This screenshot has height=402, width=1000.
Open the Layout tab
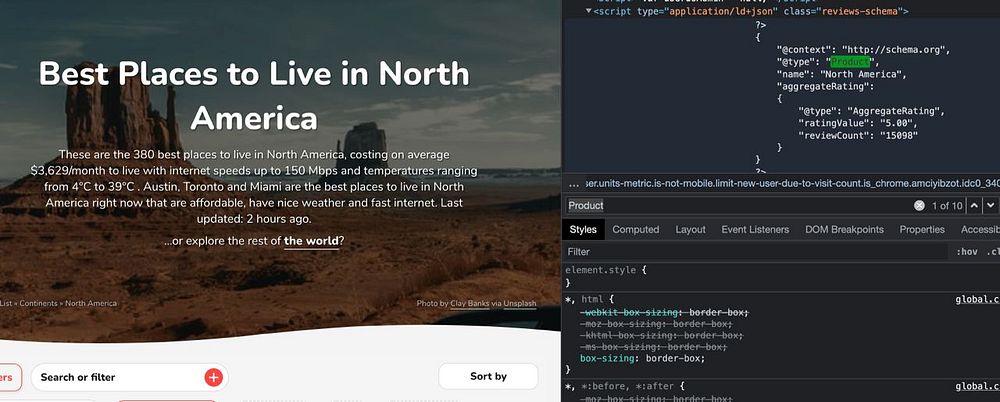[x=691, y=229]
